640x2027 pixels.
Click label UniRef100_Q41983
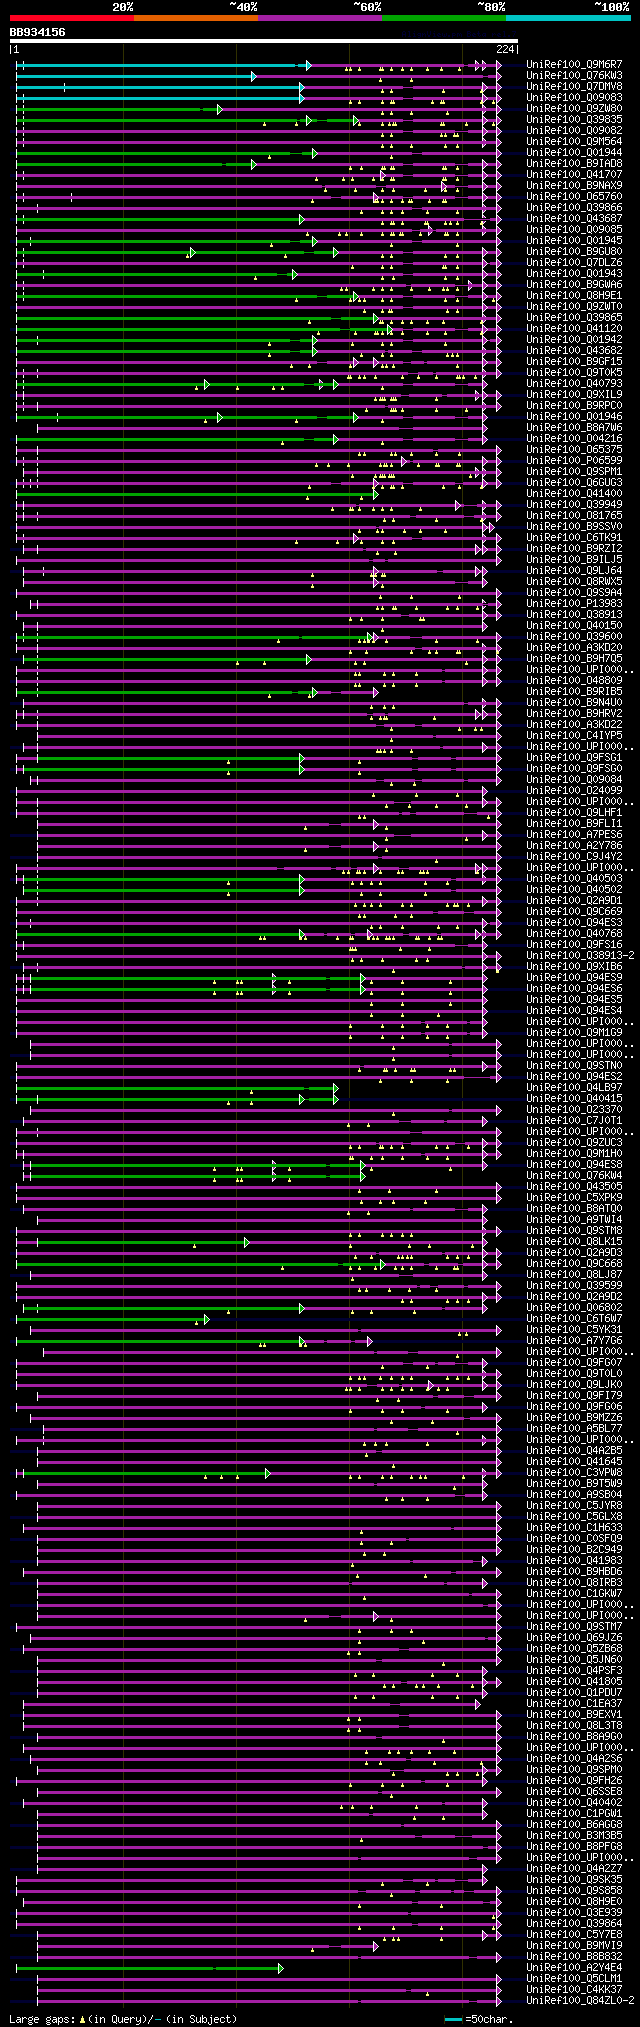[574, 1560]
